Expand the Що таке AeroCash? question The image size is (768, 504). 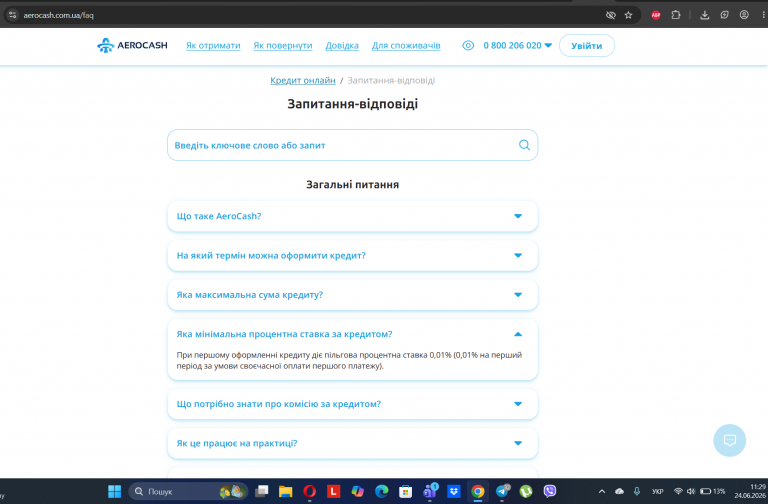[352, 216]
